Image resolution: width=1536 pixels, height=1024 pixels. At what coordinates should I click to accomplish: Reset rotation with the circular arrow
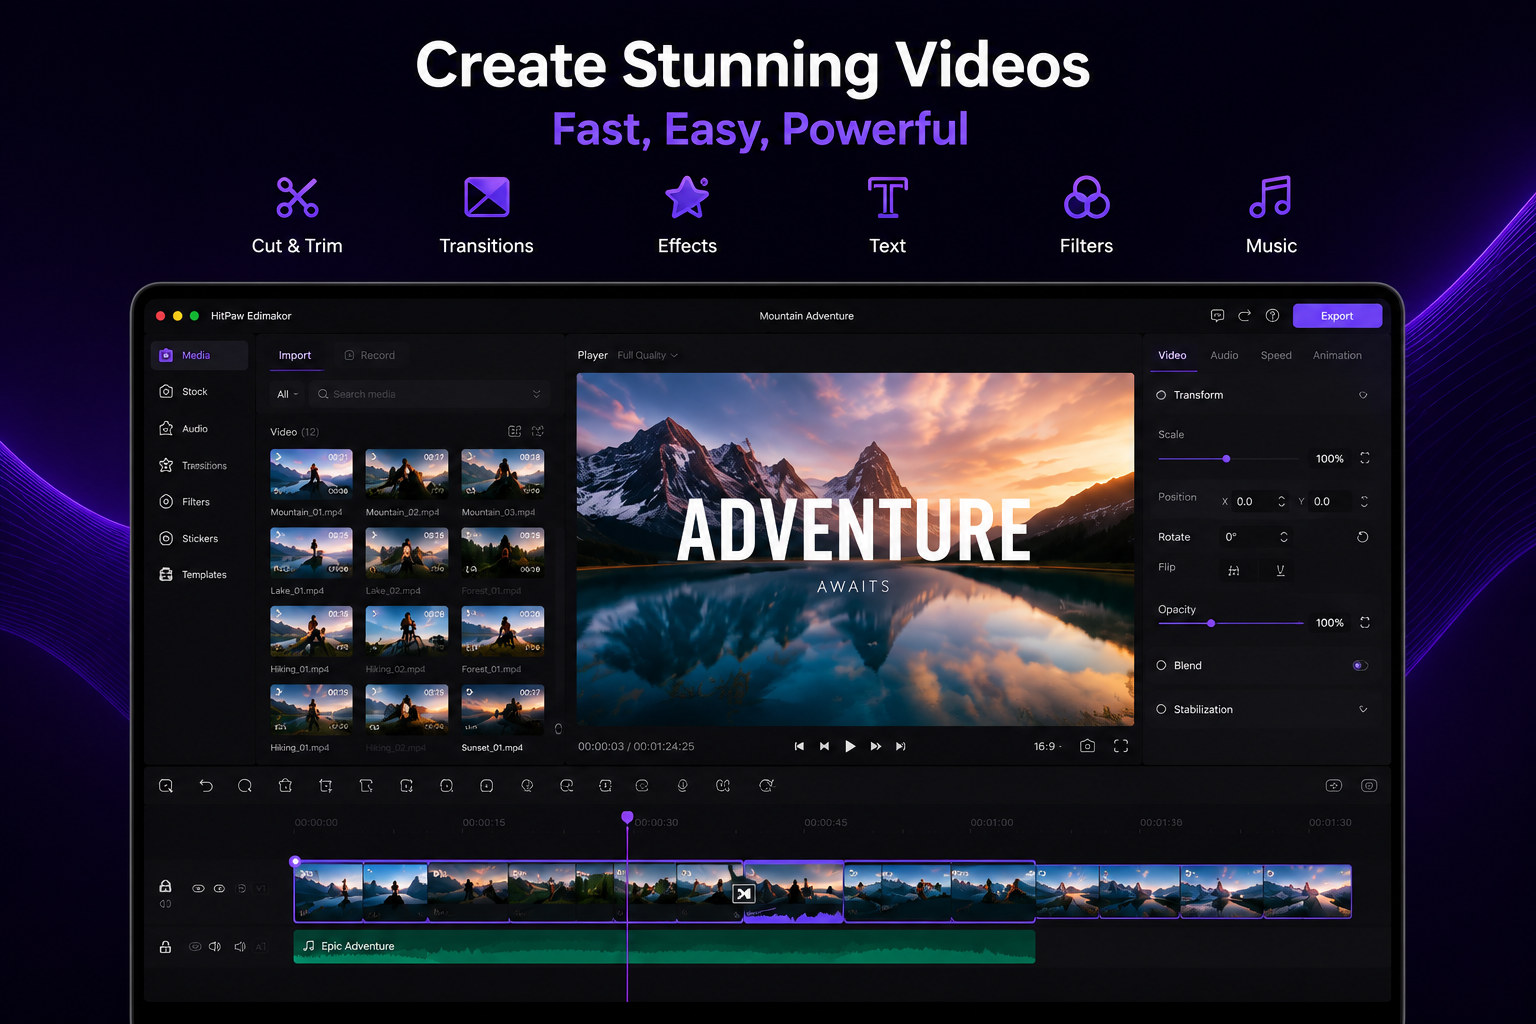pos(1362,537)
